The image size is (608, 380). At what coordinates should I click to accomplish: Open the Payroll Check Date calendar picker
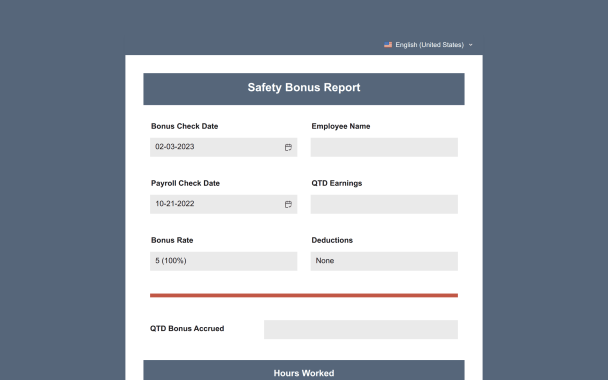[x=288, y=204]
